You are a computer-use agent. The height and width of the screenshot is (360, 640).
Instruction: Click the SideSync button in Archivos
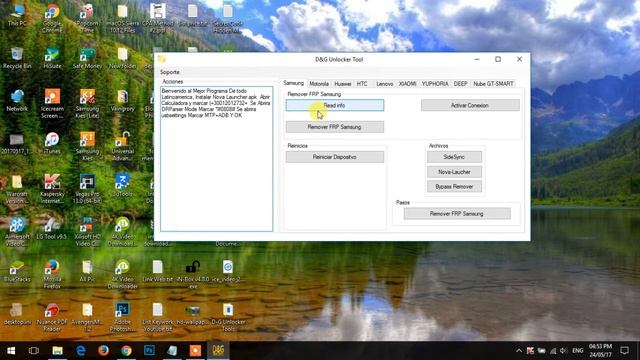(454, 157)
